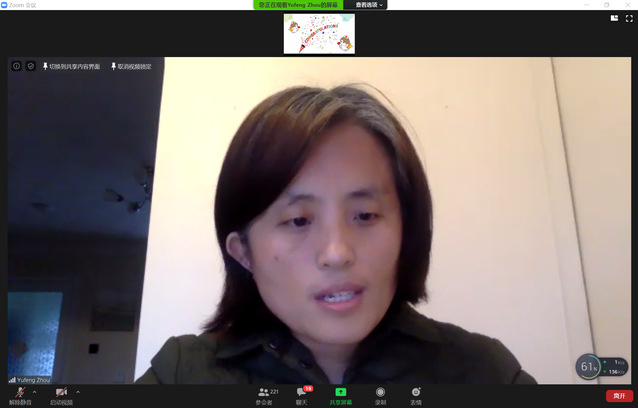The width and height of the screenshot is (638, 408).
Task: Enter full screen mode icon
Action: pyautogui.click(x=629, y=18)
